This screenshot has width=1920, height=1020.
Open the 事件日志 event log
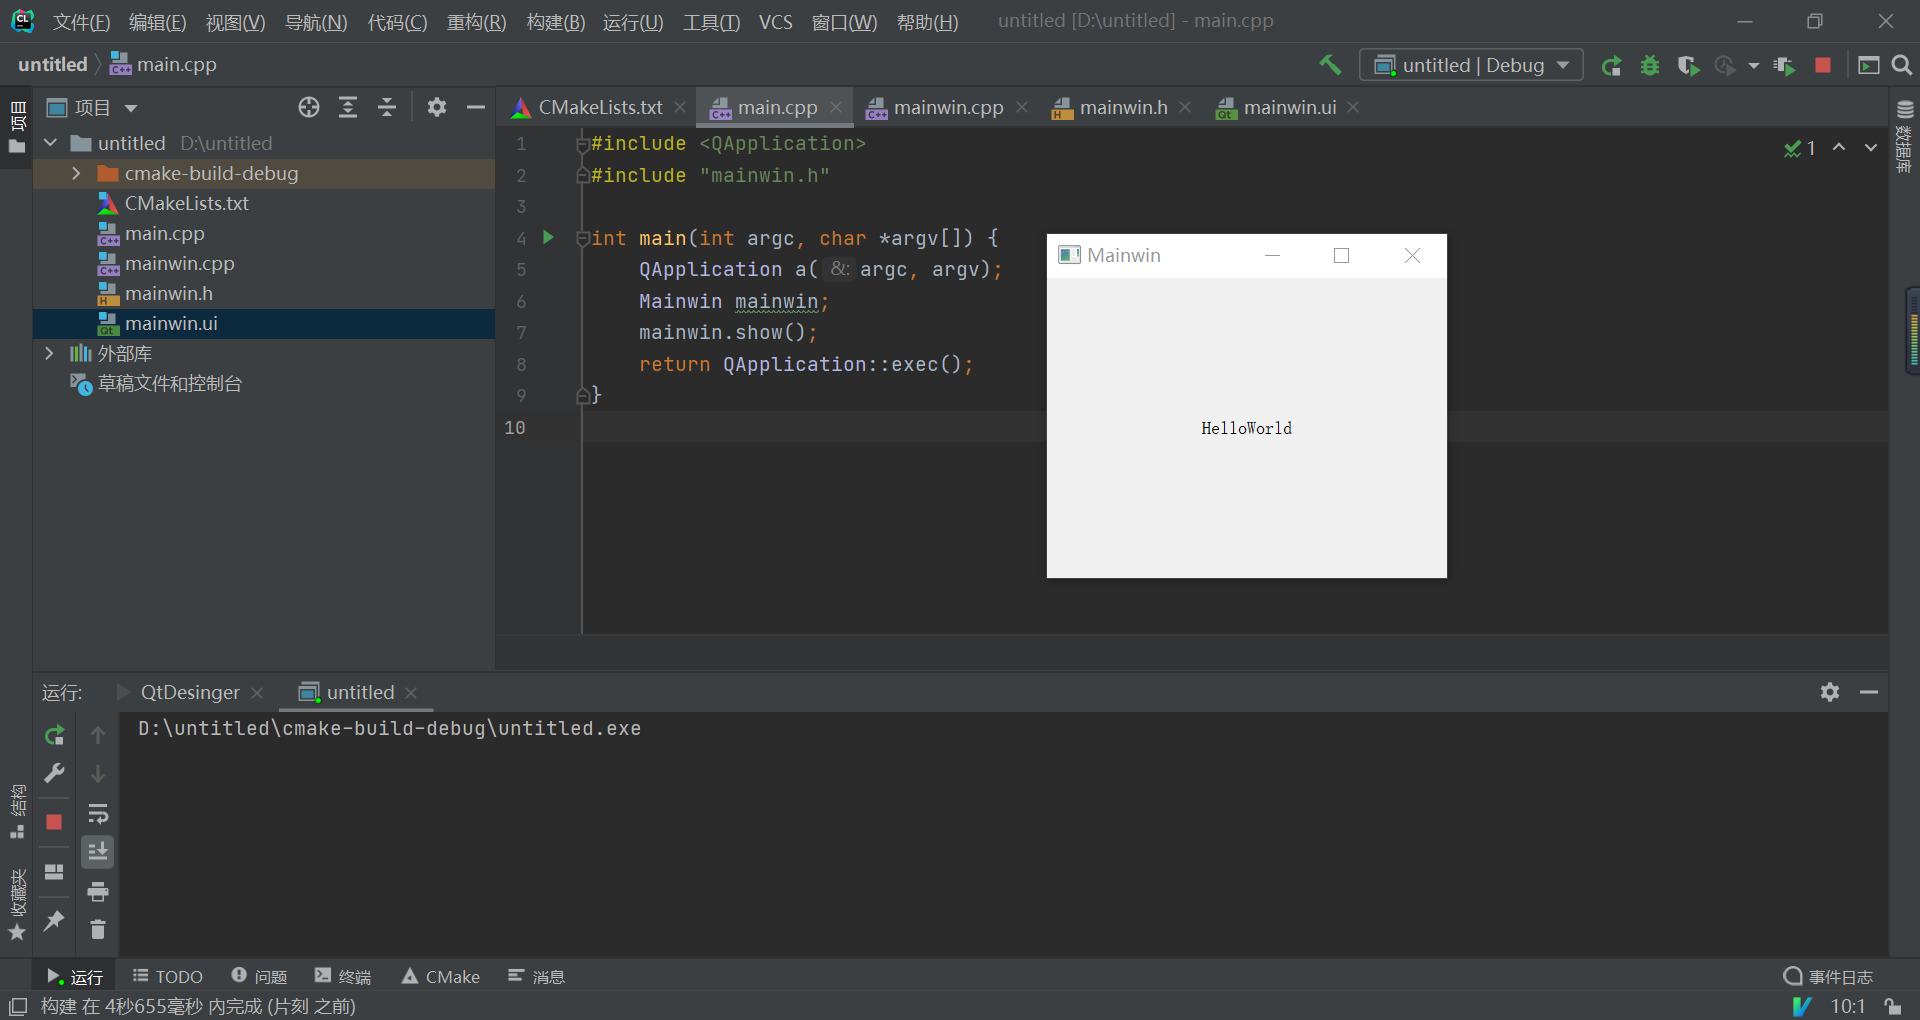1827,976
